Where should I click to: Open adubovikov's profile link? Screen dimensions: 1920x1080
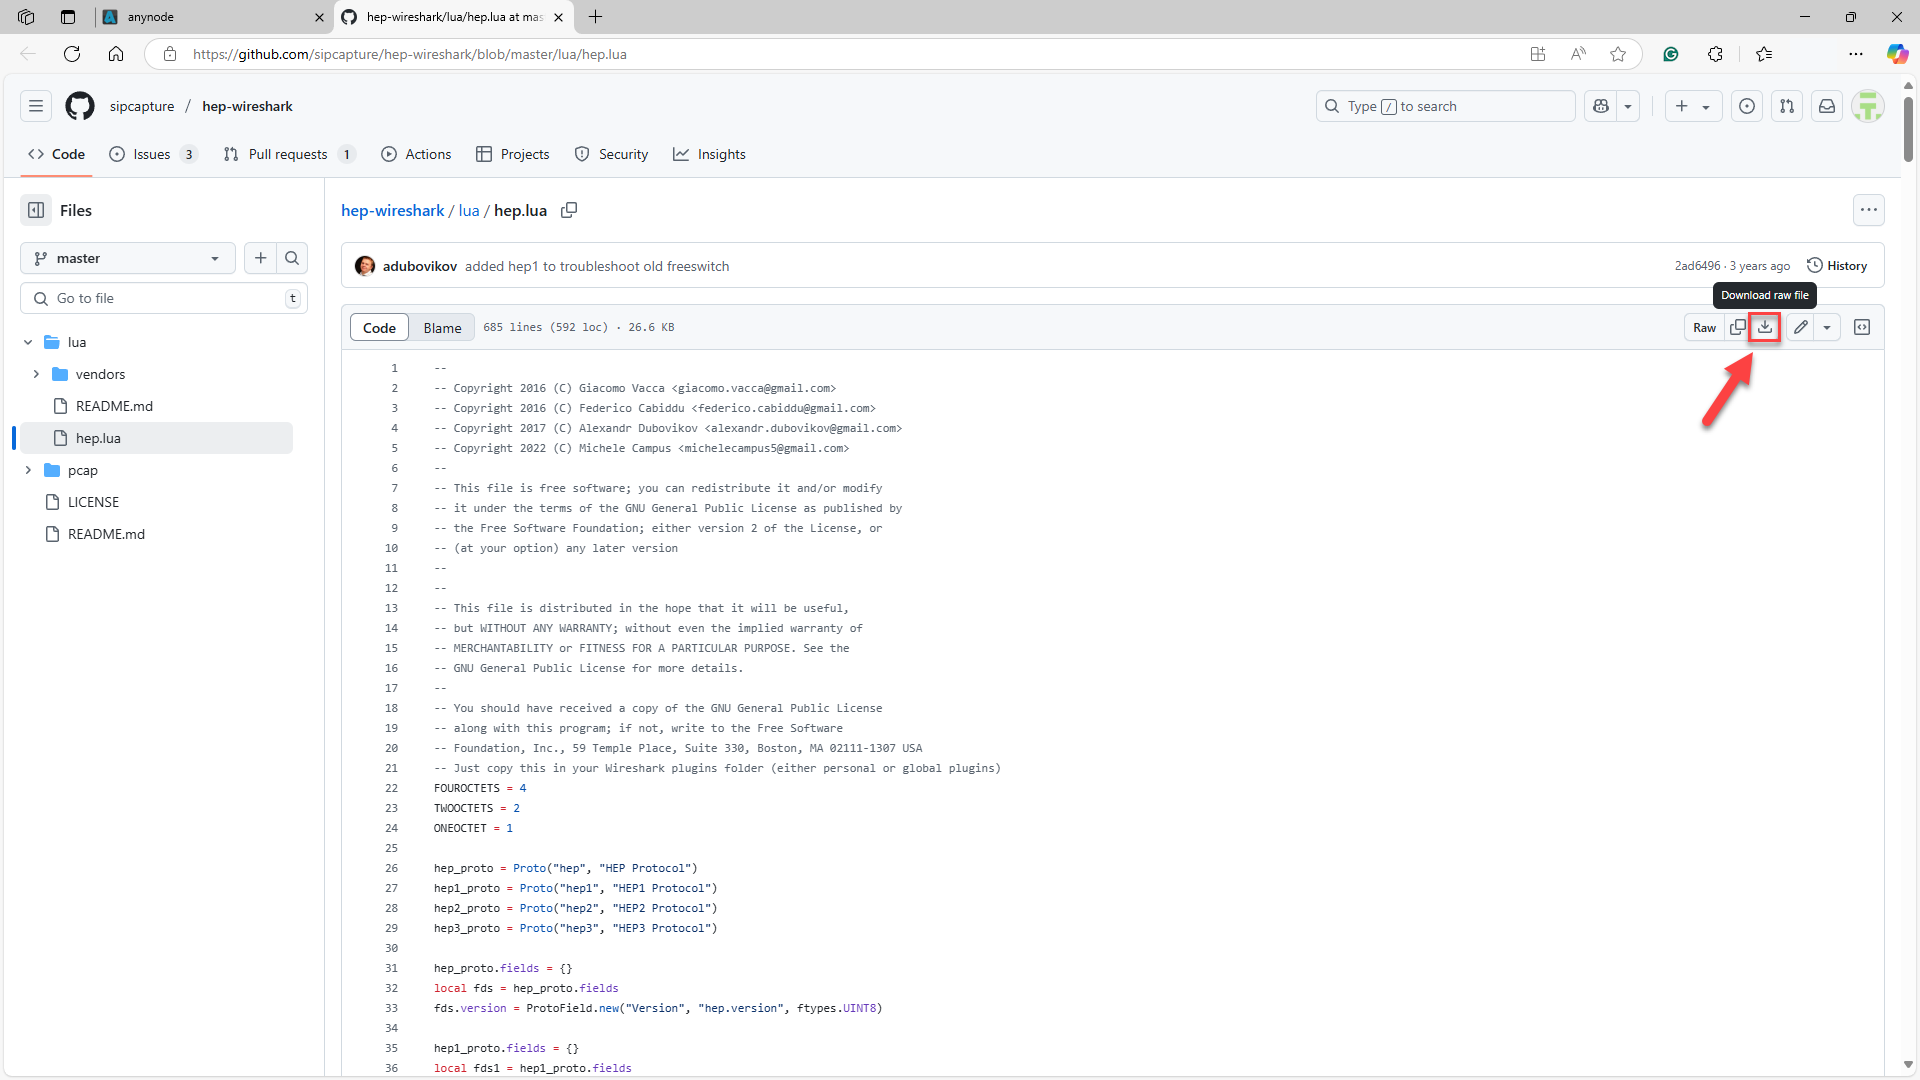[x=419, y=266]
